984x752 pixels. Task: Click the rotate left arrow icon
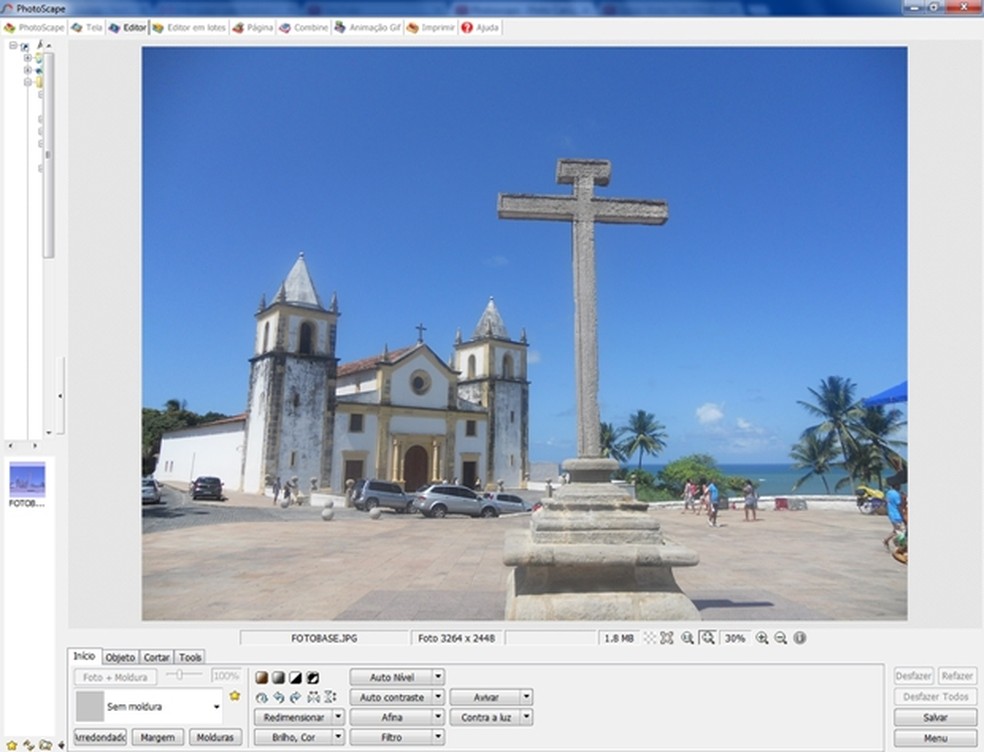278,697
